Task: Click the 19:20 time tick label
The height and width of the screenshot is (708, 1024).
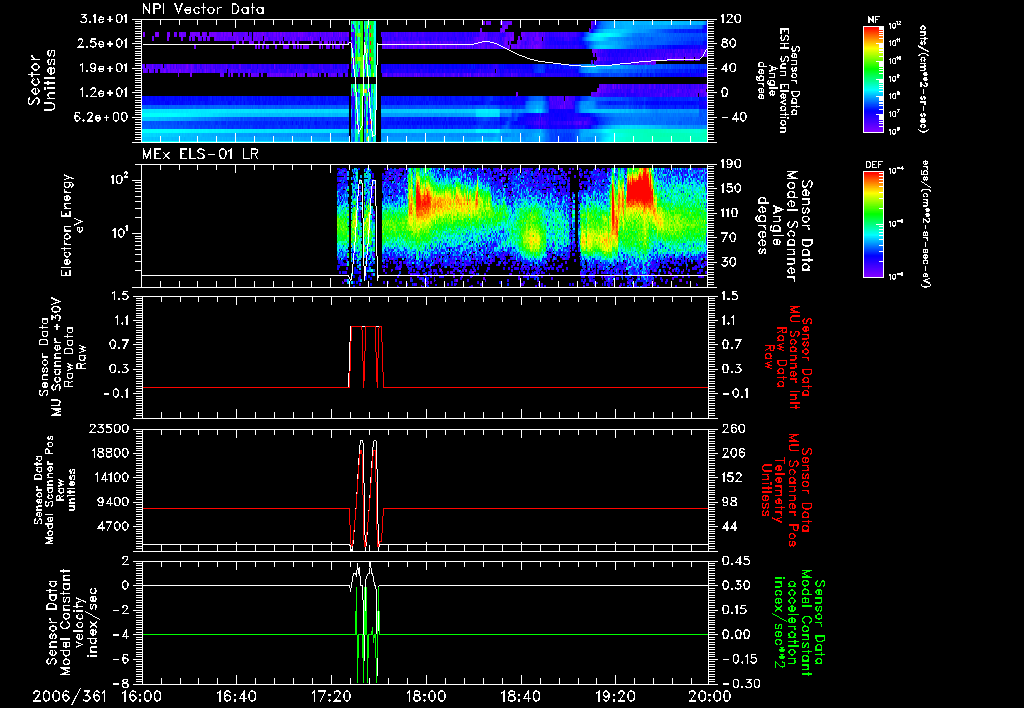Action: coord(615,696)
